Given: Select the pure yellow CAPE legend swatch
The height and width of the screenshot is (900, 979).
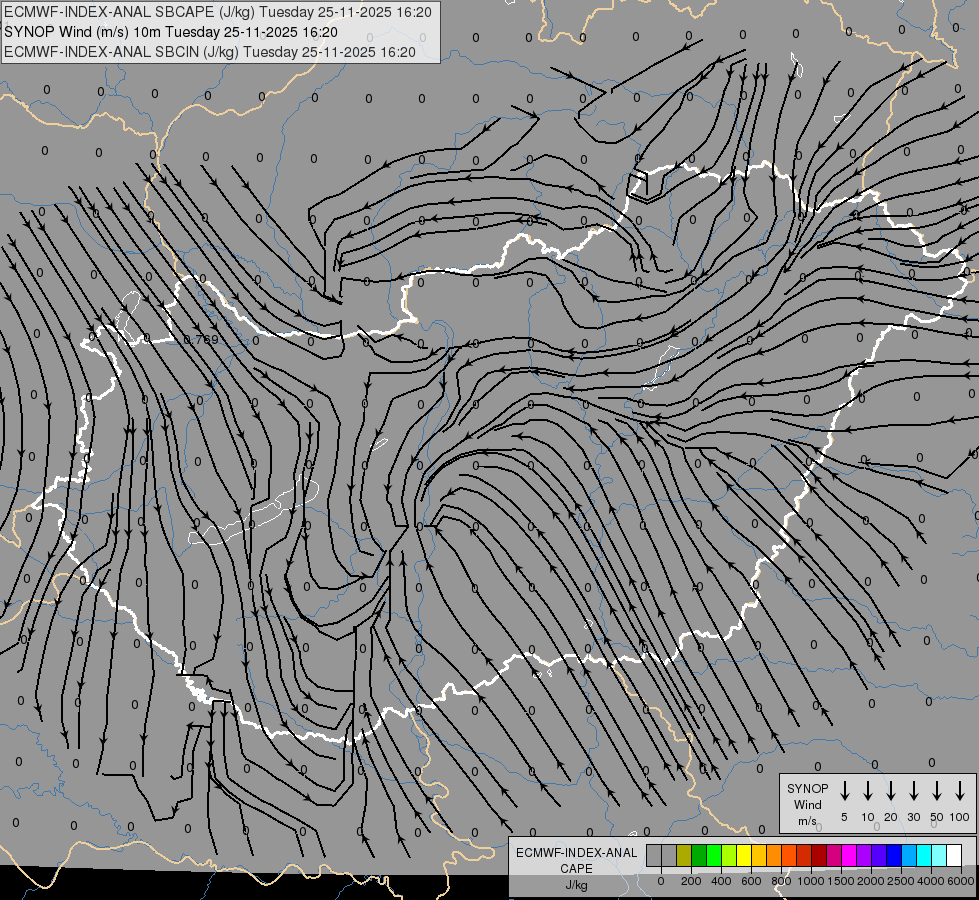Looking at the screenshot, I should point(744,855).
